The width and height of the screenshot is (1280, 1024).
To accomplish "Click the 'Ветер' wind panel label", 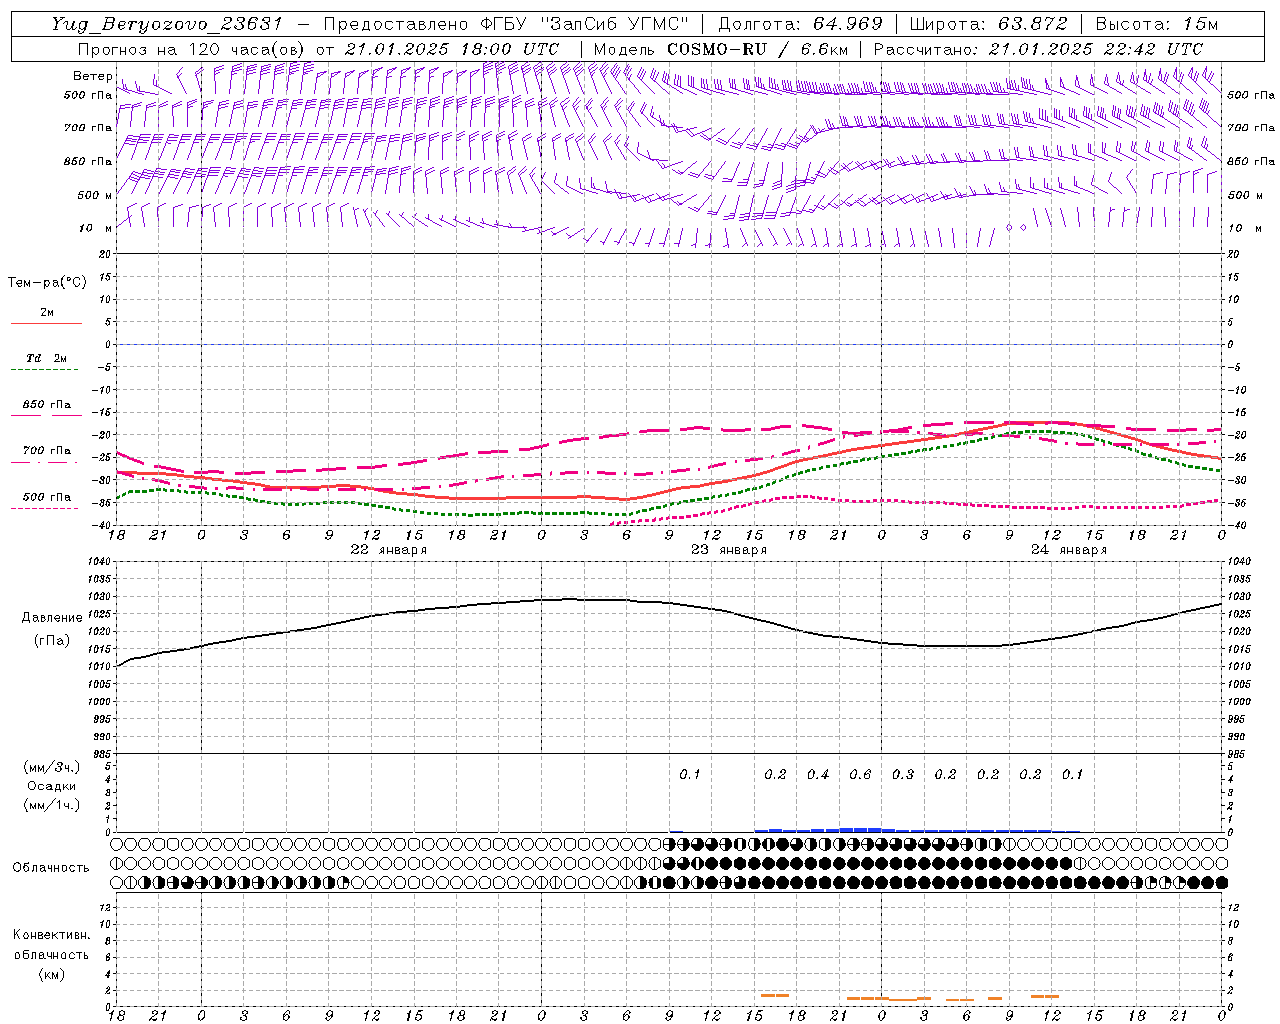I will [x=93, y=76].
